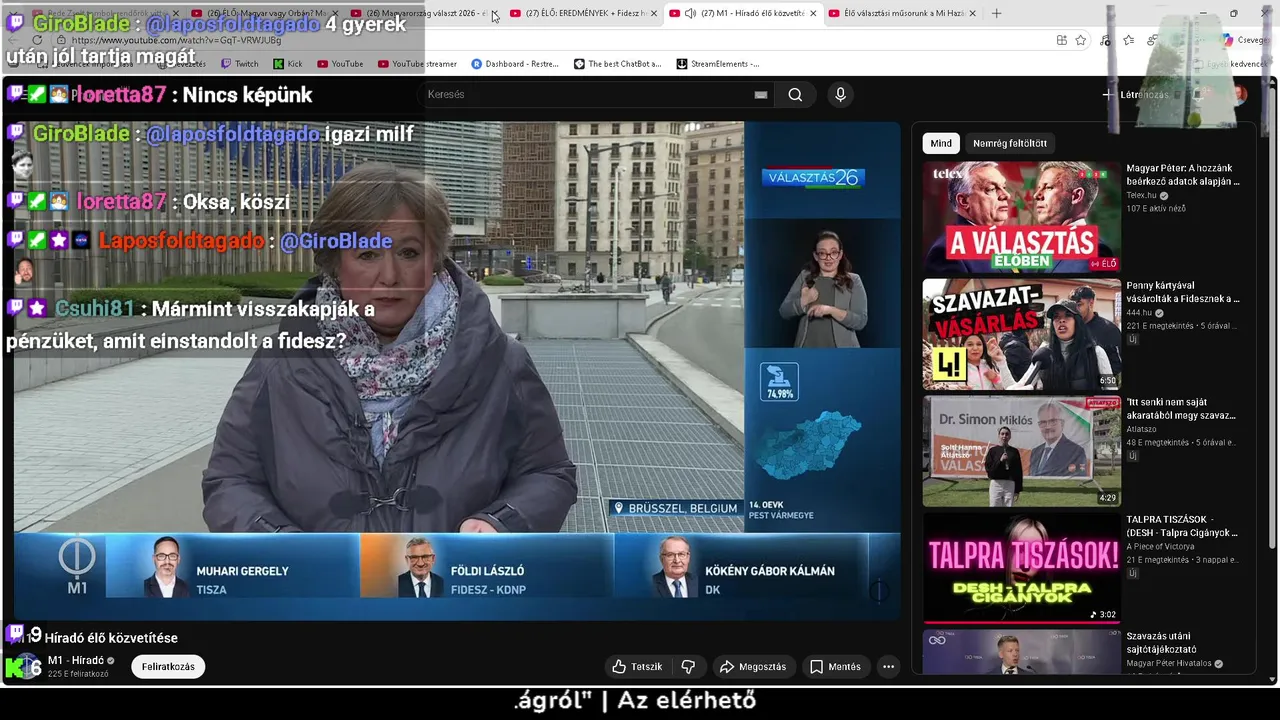Open the TALPRA TISZÁSOK video thumbnail
Screen dimensions: 1280x720
click(x=1021, y=568)
